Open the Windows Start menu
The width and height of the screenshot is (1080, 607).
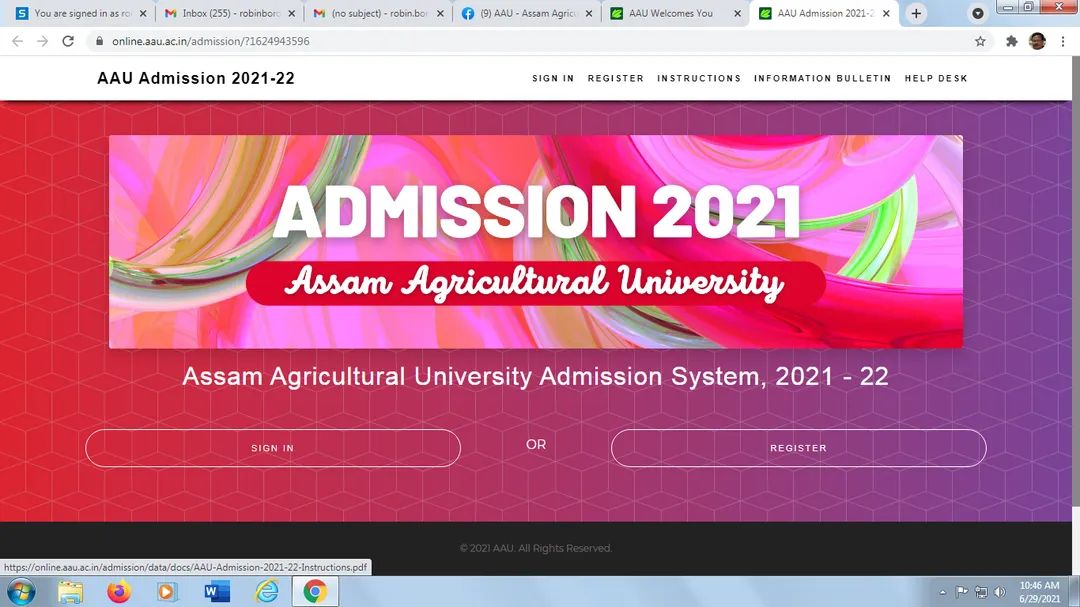tap(21, 591)
